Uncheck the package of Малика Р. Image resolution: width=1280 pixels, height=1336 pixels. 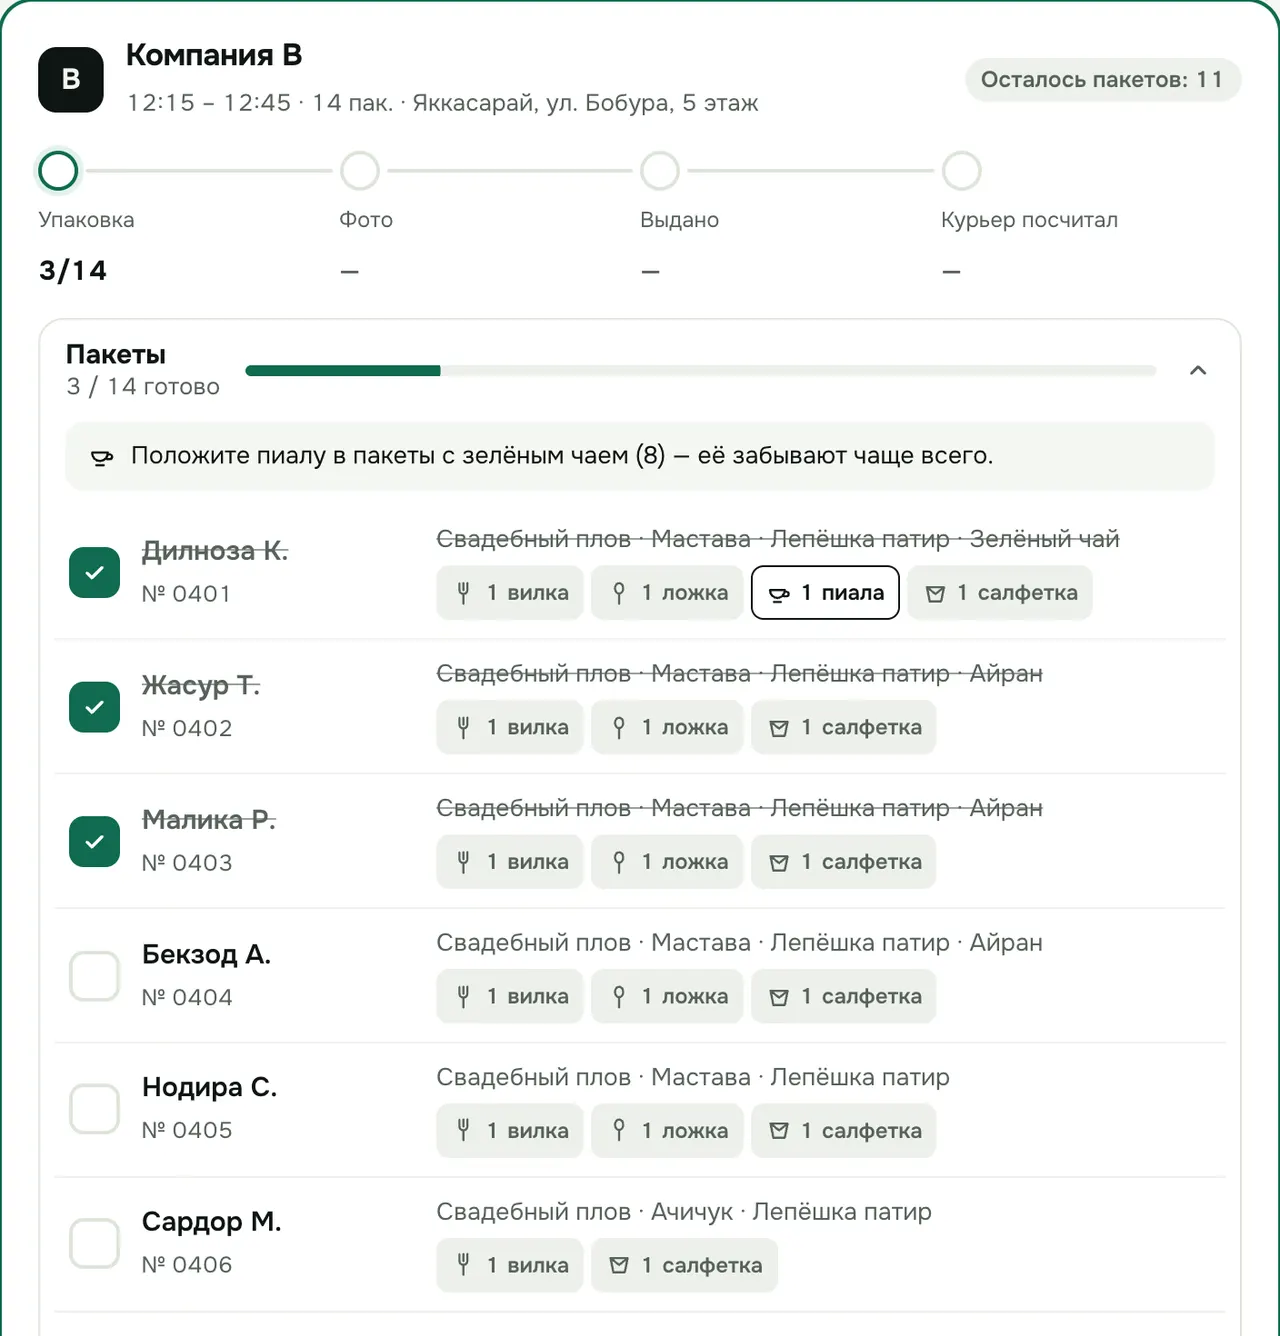tap(95, 842)
